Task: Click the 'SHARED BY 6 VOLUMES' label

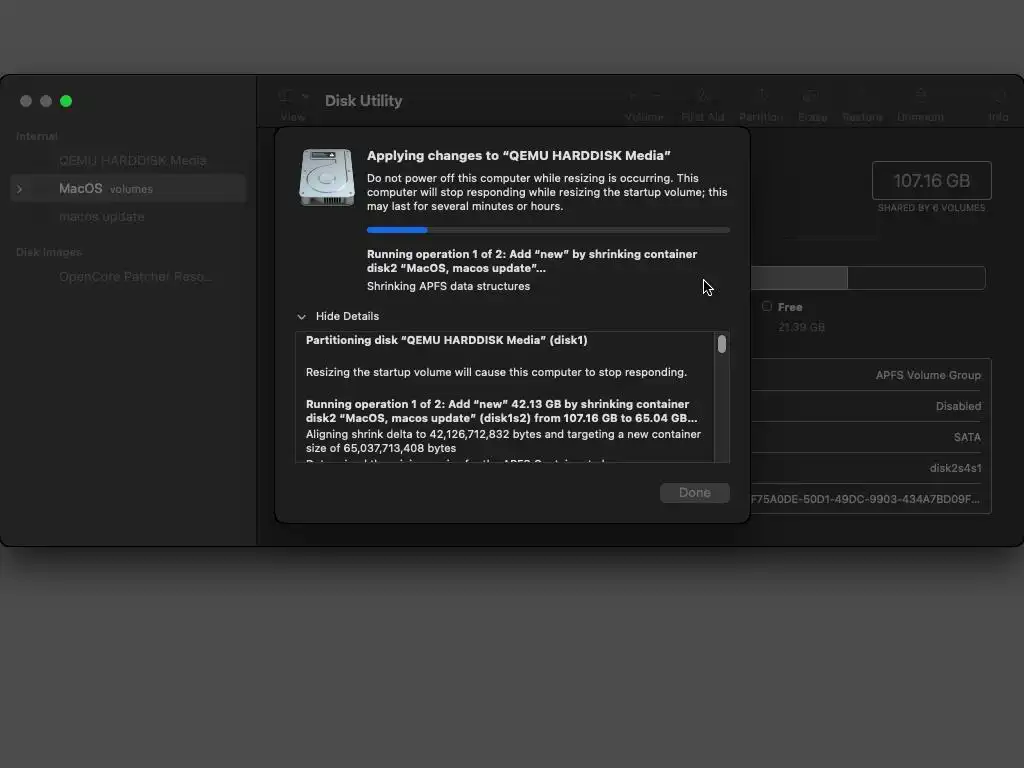Action: pyautogui.click(x=931, y=208)
